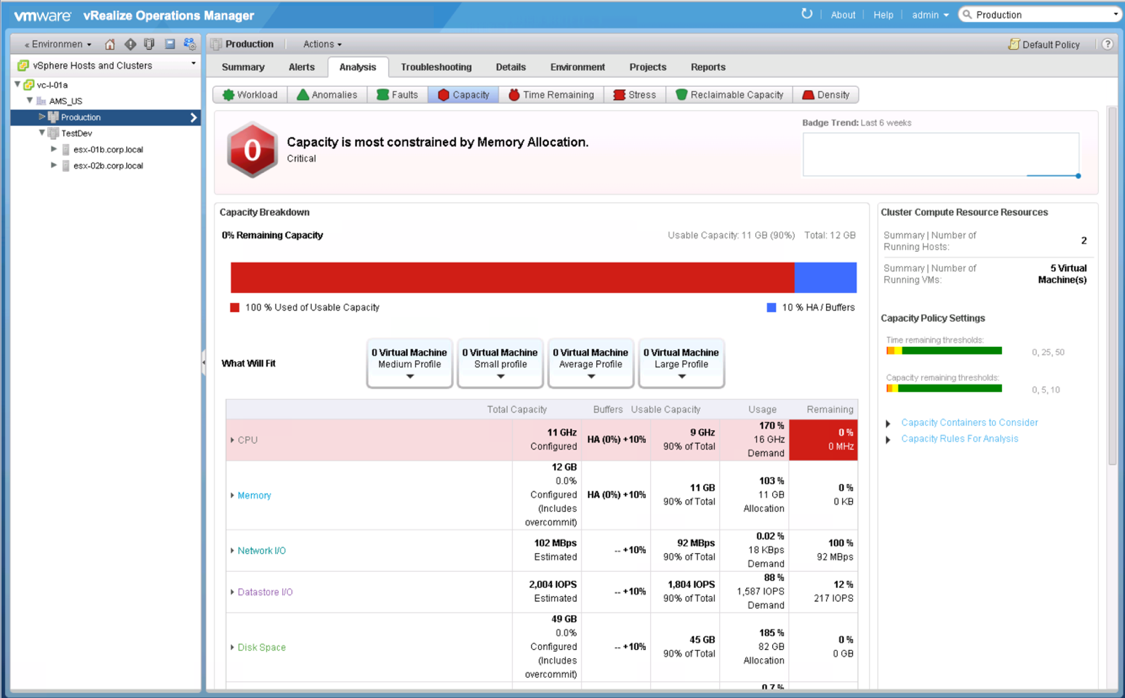Click the Memory resource link
1125x698 pixels.
254,496
